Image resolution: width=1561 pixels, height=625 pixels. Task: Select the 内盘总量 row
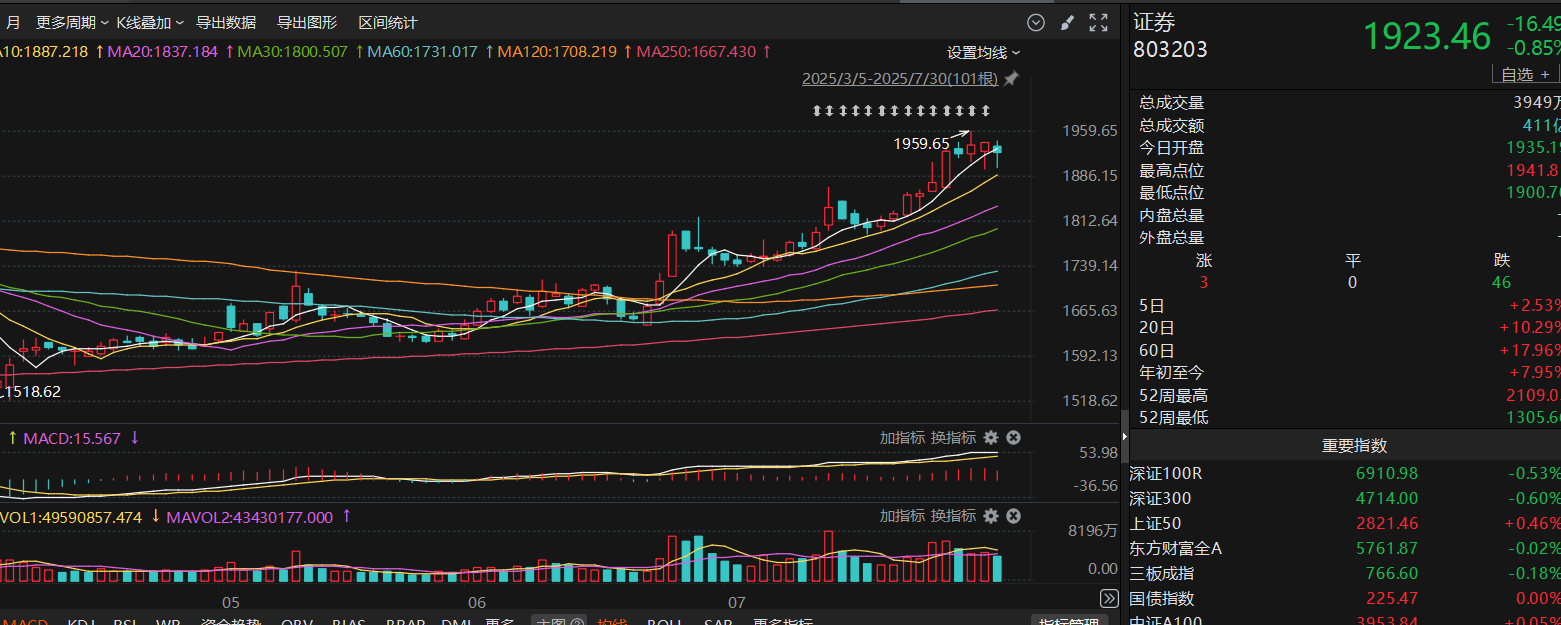(x=1345, y=215)
